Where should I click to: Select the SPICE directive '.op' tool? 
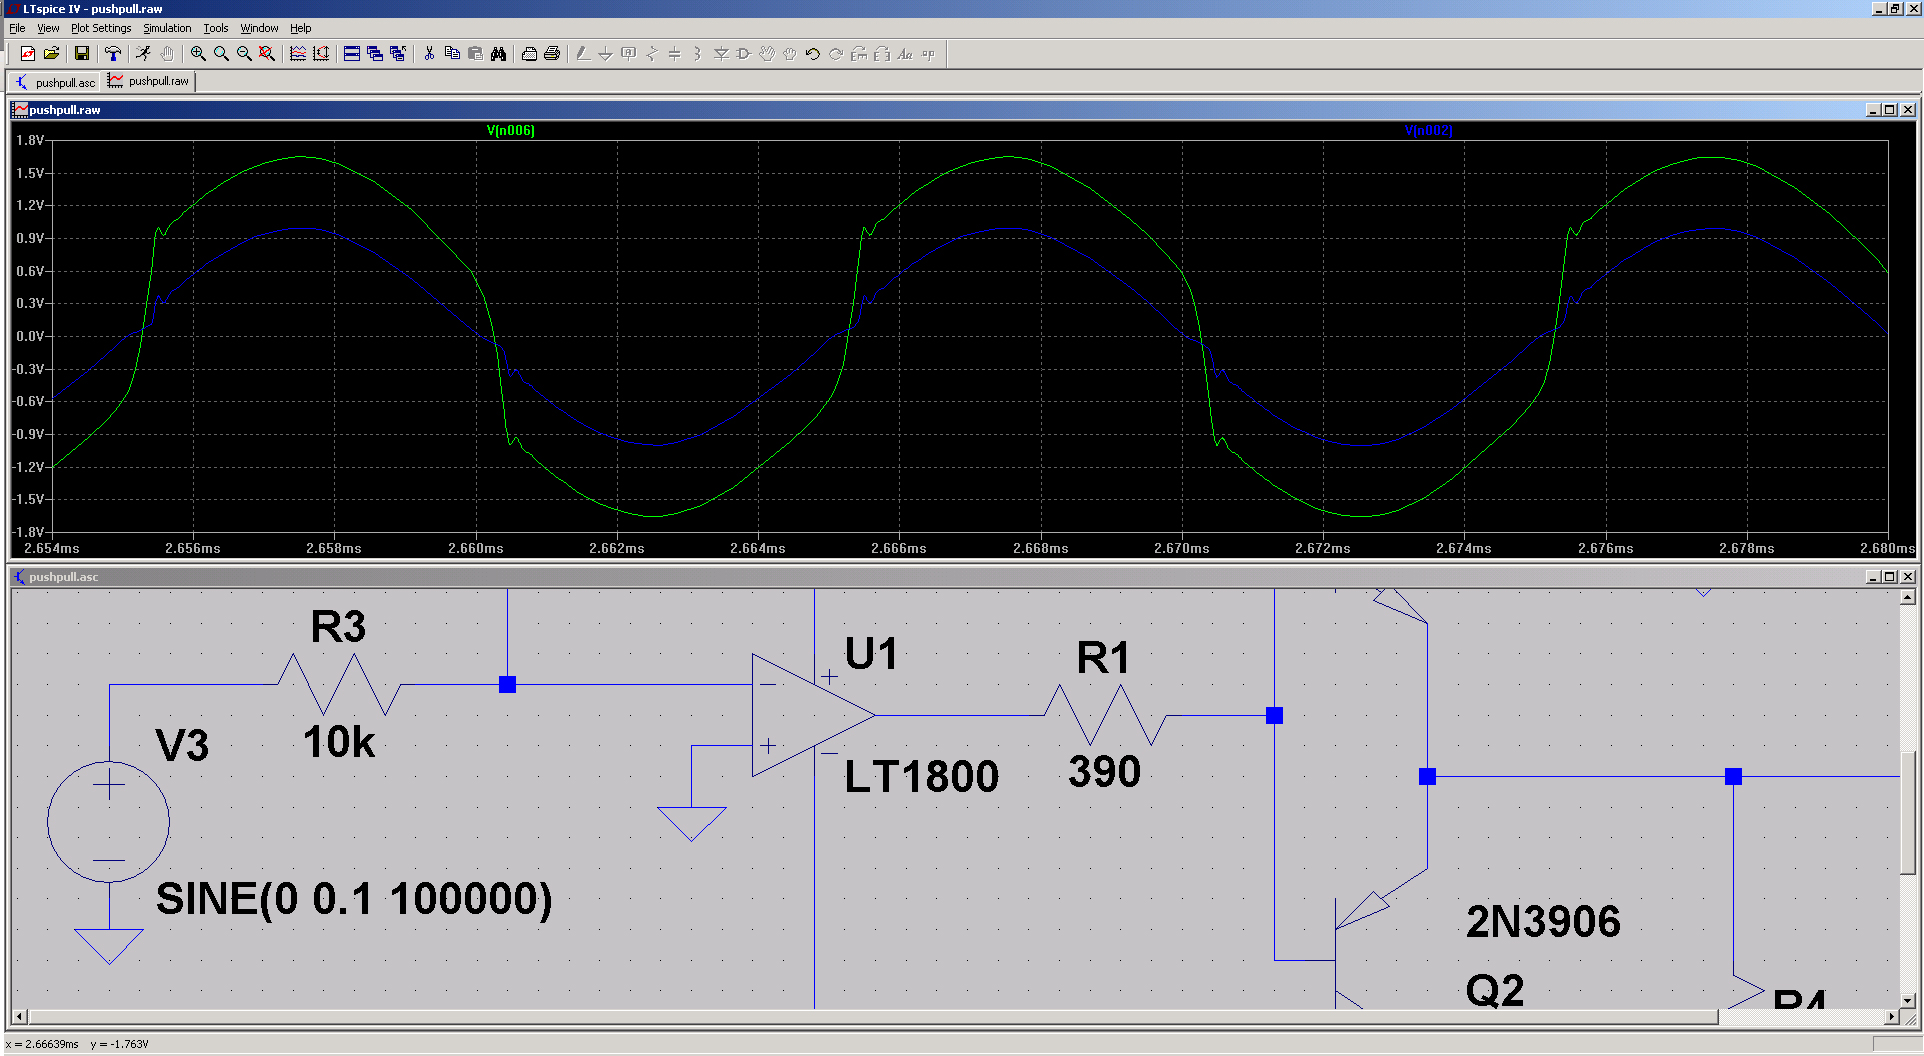[x=928, y=54]
